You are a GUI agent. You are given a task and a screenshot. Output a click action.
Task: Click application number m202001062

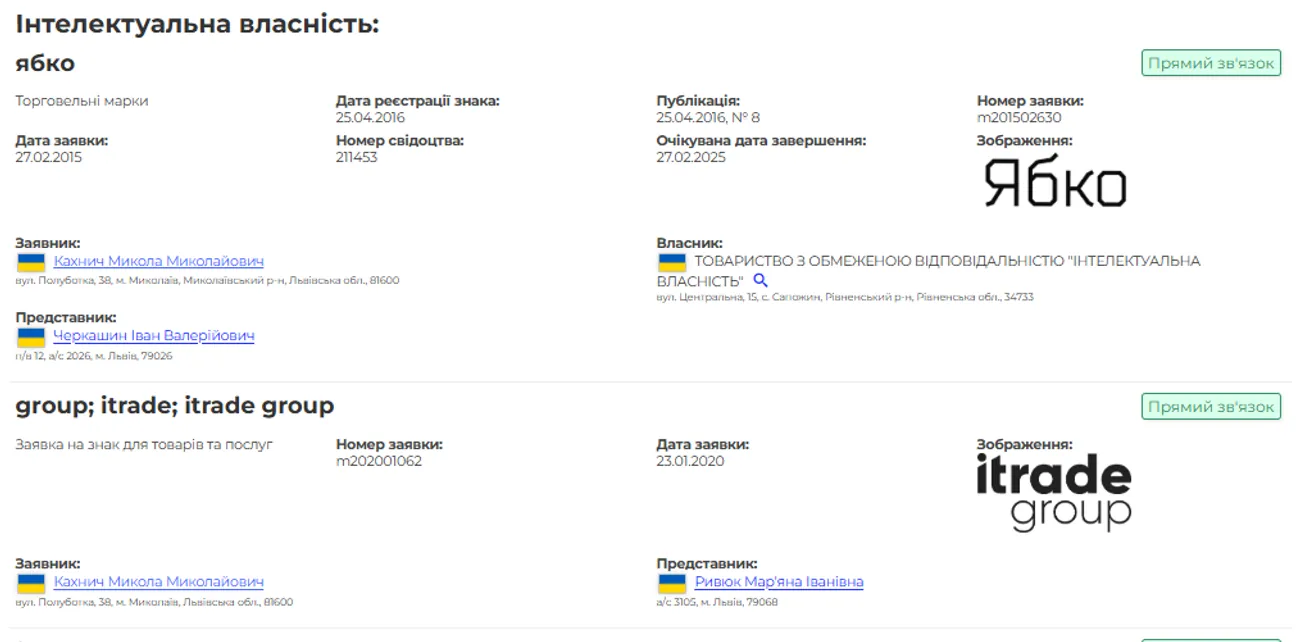click(x=379, y=461)
